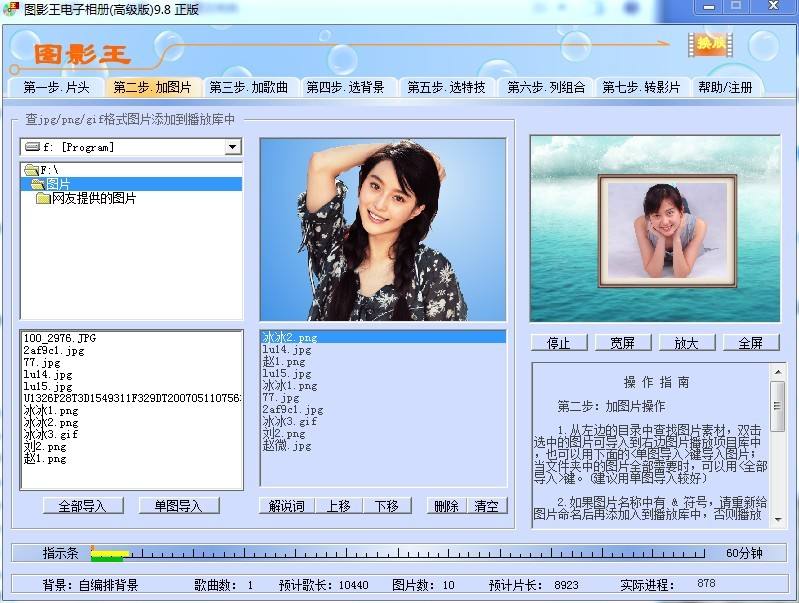Click the selected image preview thumbnail
This screenshot has height=603, width=799.
[383, 229]
